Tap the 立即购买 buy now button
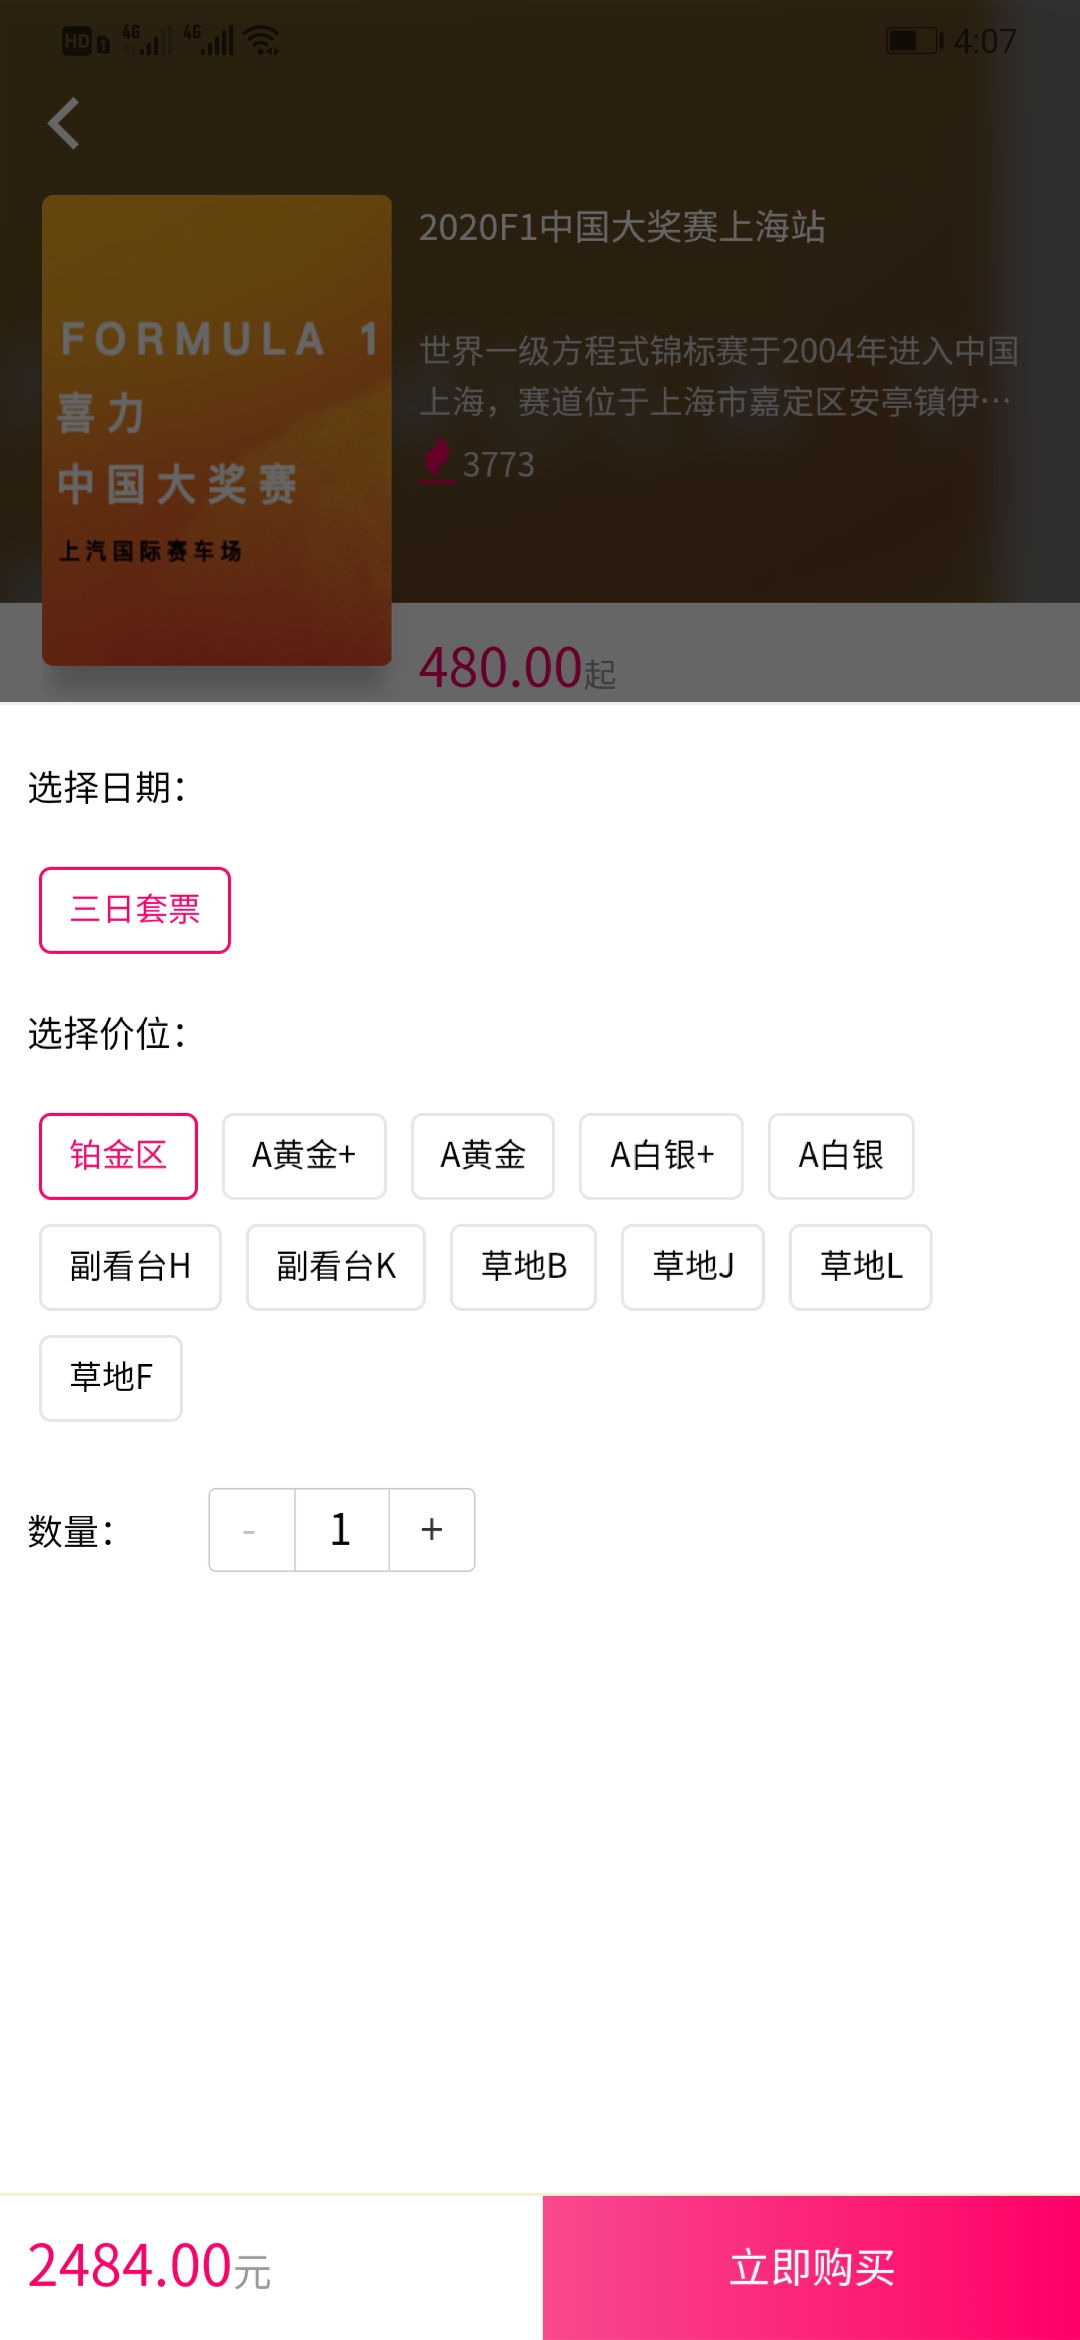 [x=811, y=2267]
